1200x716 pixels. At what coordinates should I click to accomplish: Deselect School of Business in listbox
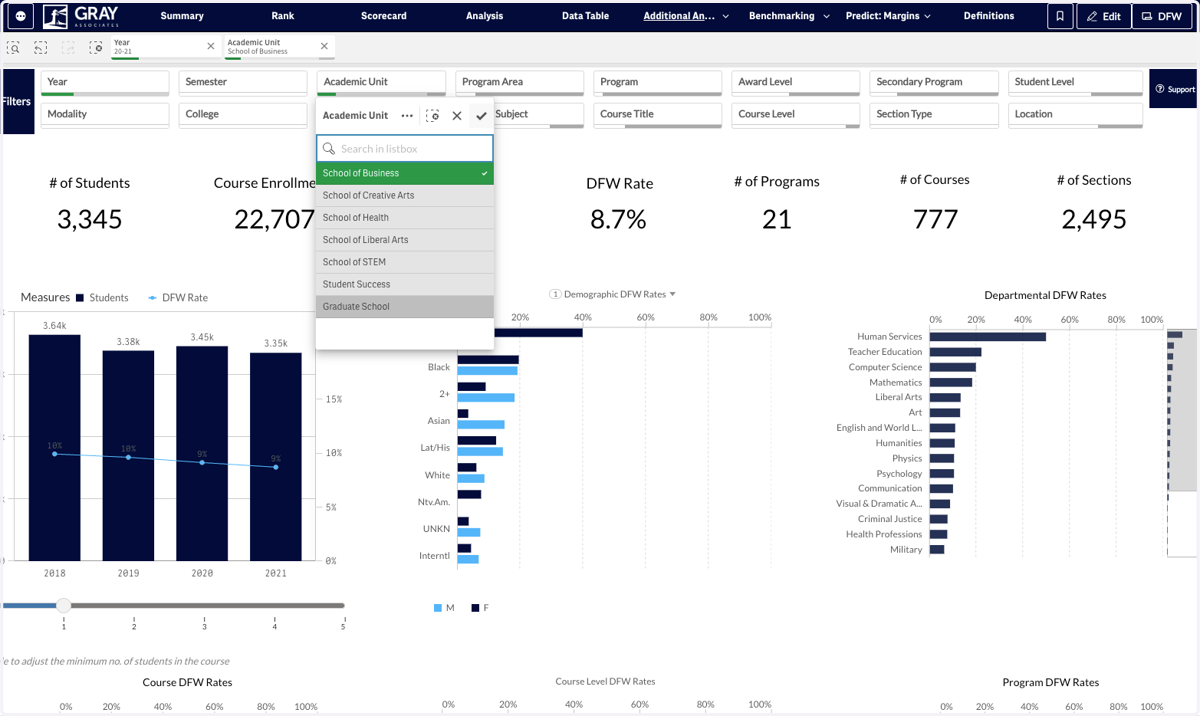click(x=405, y=173)
